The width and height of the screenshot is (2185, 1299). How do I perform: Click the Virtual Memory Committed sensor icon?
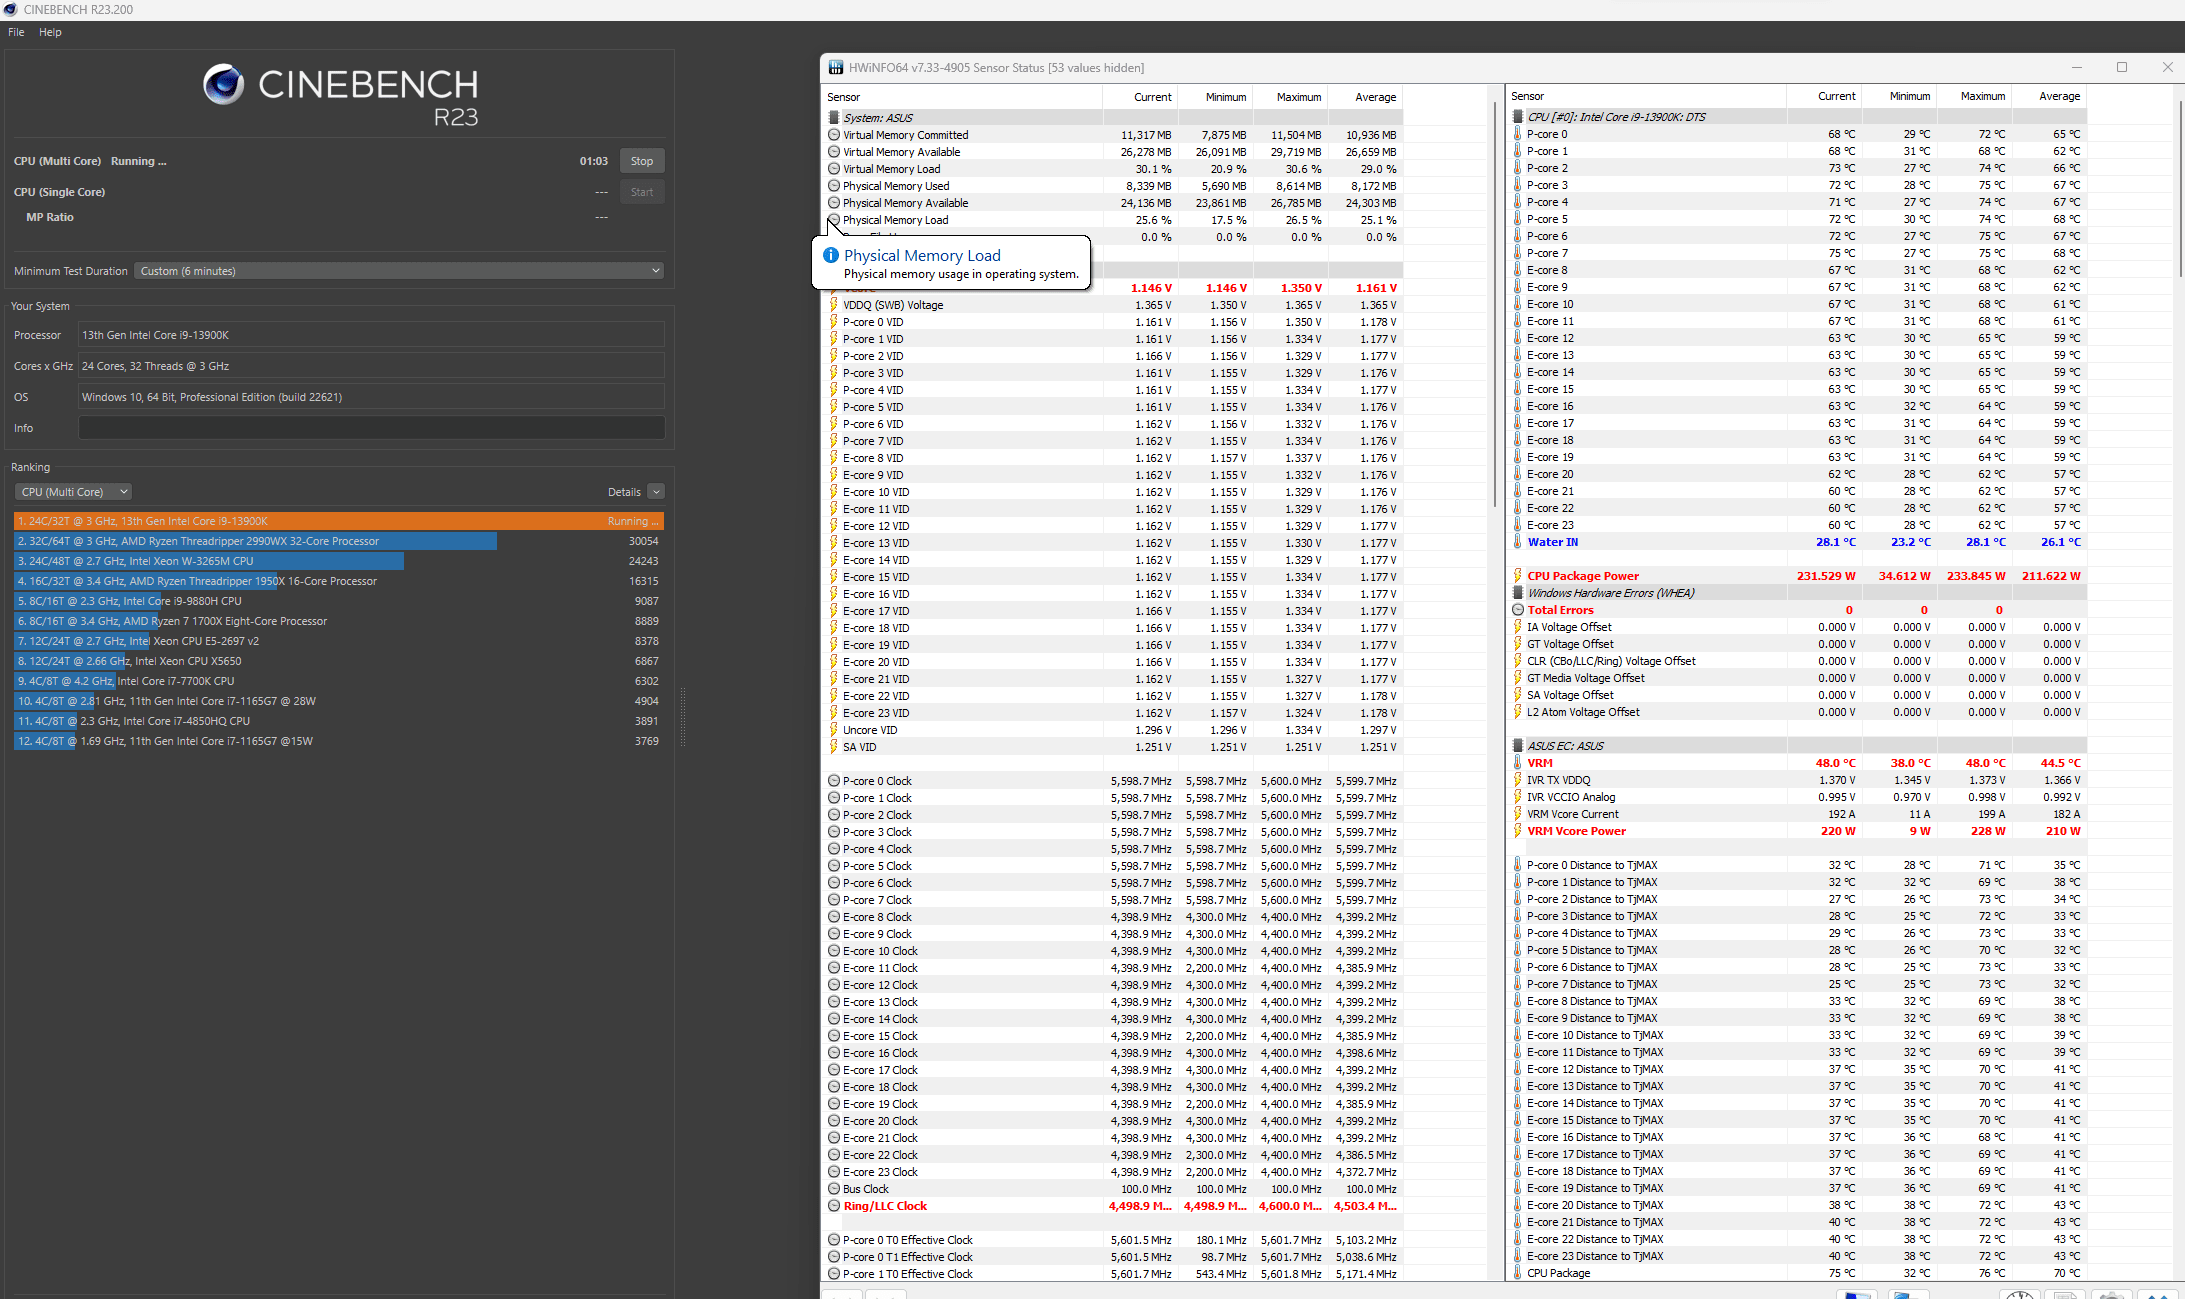(x=834, y=135)
